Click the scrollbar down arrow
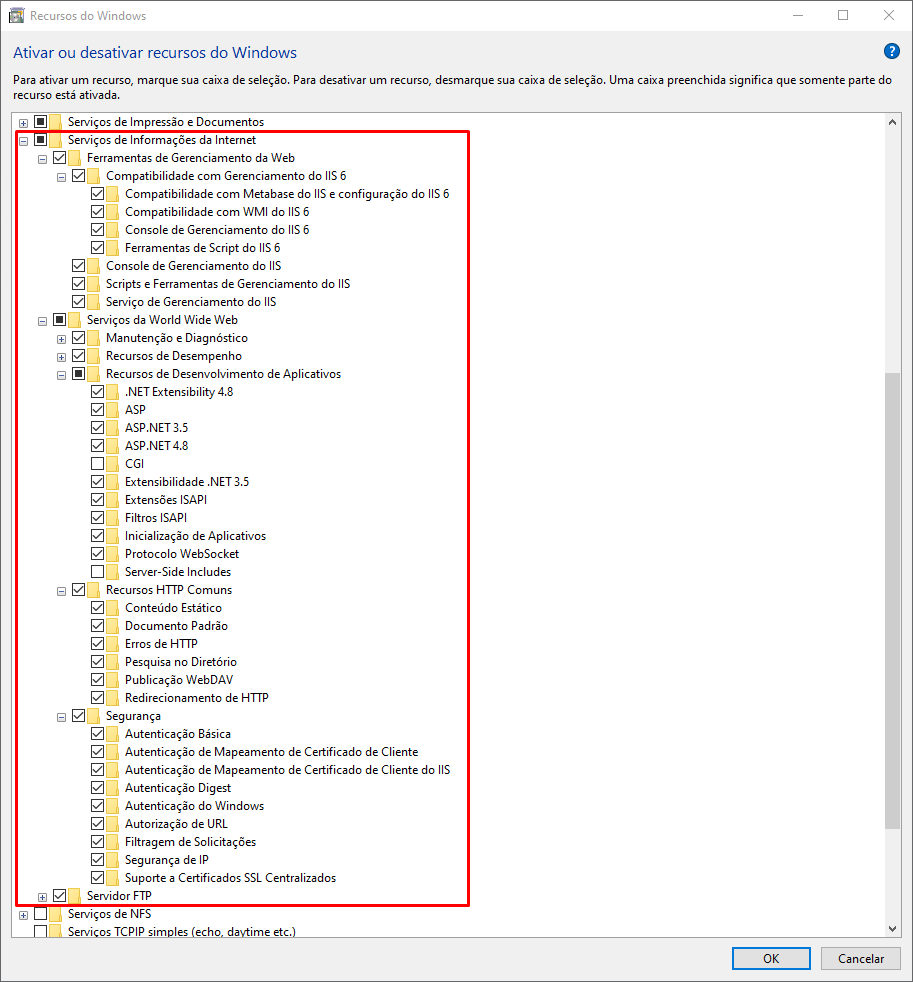Image resolution: width=913 pixels, height=982 pixels. pos(892,929)
